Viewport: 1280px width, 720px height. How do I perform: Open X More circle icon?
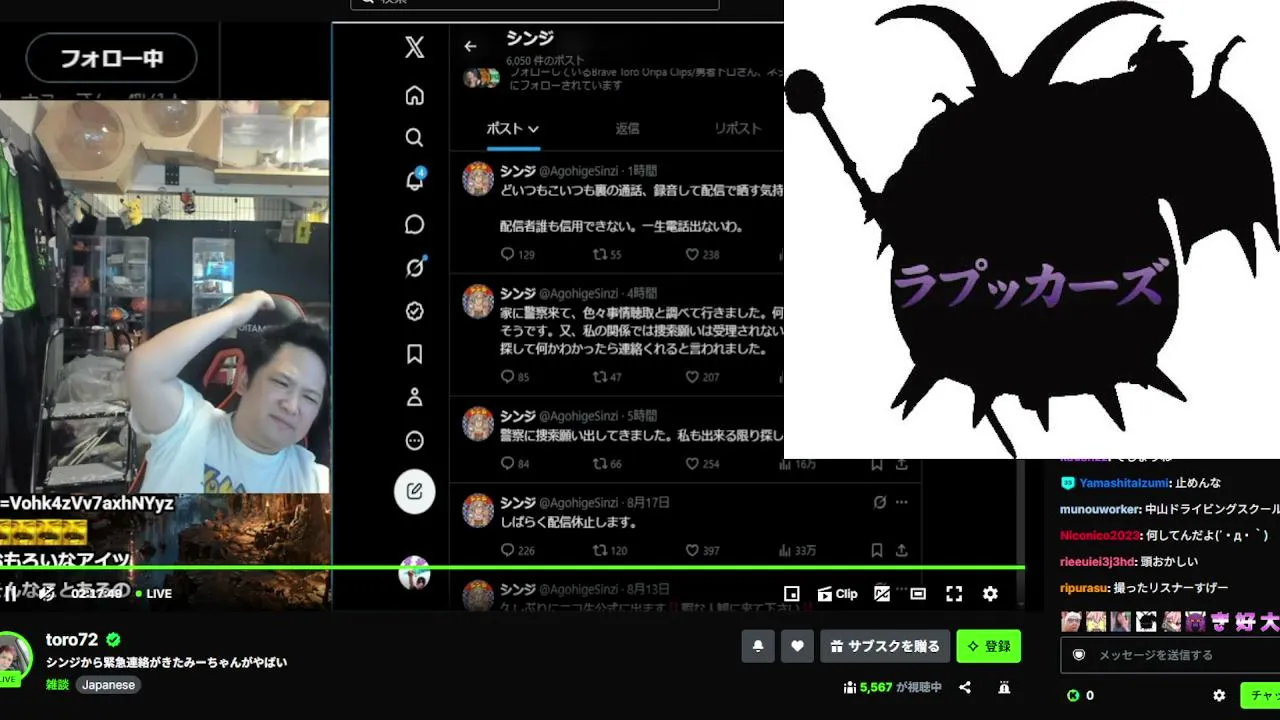[414, 441]
